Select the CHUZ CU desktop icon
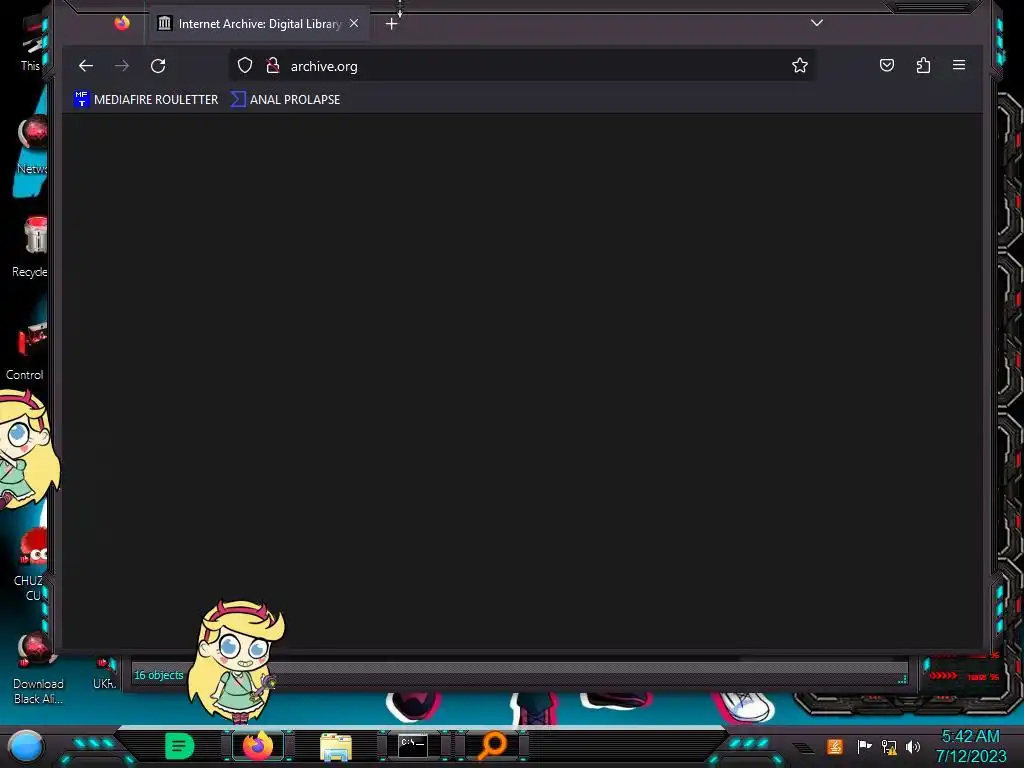 coord(30,566)
